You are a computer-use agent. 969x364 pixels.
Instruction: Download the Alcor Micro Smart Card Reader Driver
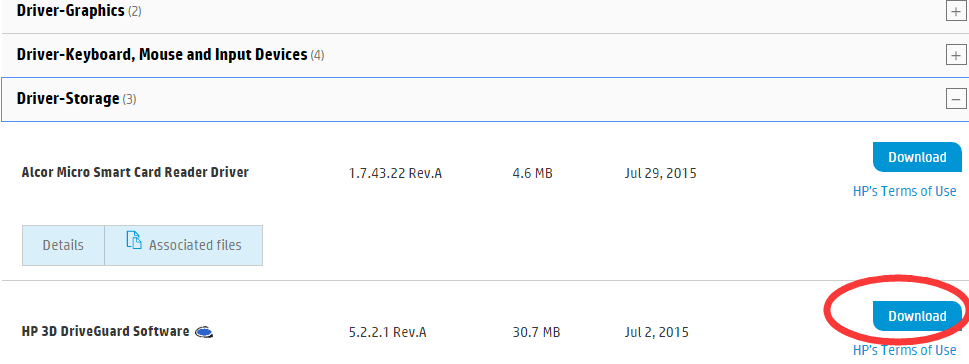tap(917, 157)
